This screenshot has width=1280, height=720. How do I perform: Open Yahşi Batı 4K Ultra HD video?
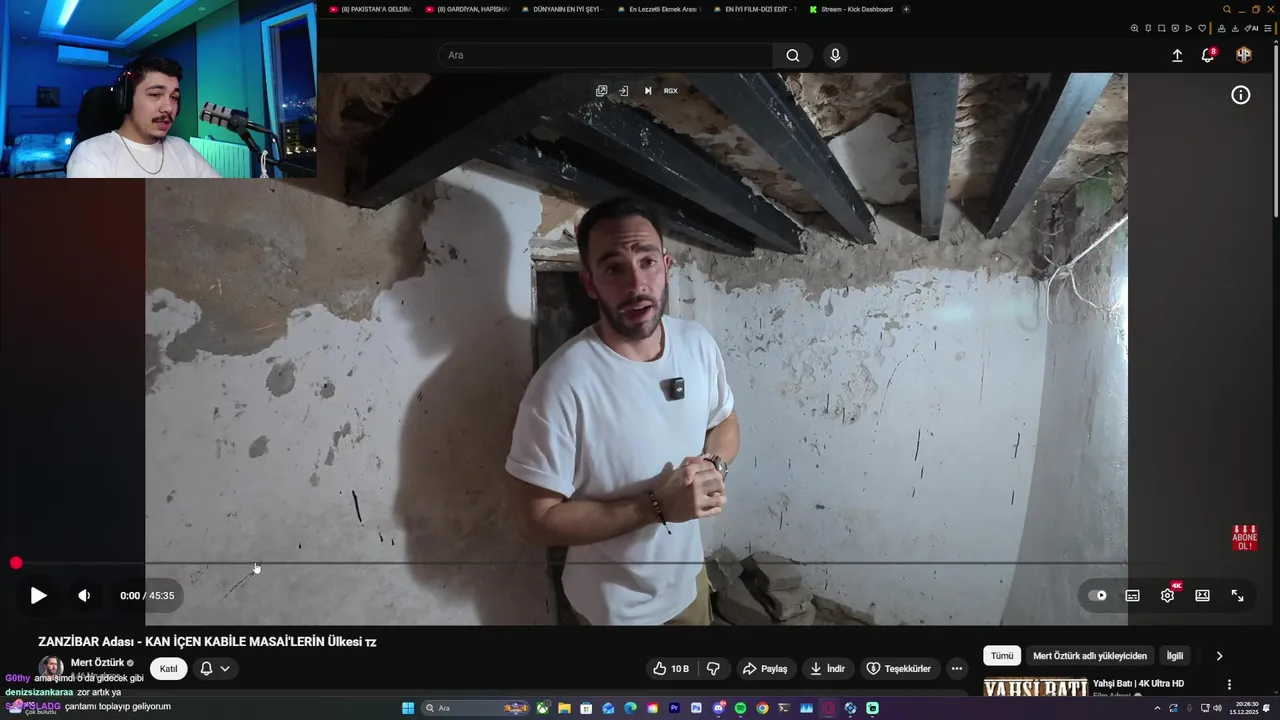1138,683
